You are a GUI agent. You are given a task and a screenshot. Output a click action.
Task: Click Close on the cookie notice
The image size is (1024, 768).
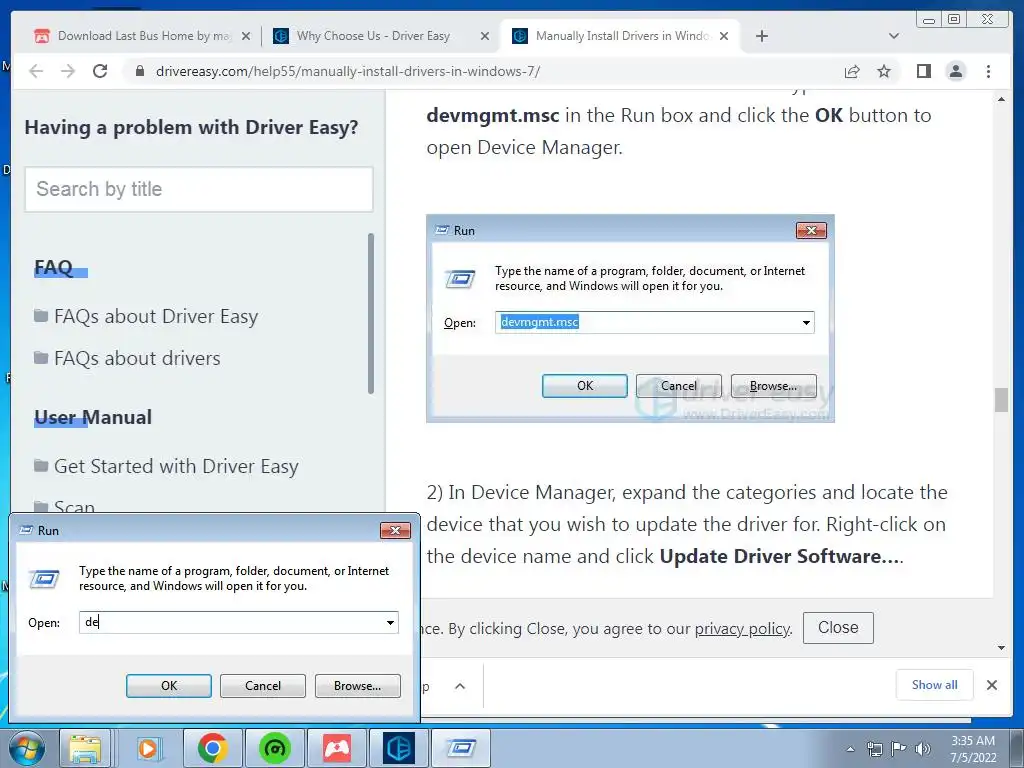pyautogui.click(x=838, y=628)
